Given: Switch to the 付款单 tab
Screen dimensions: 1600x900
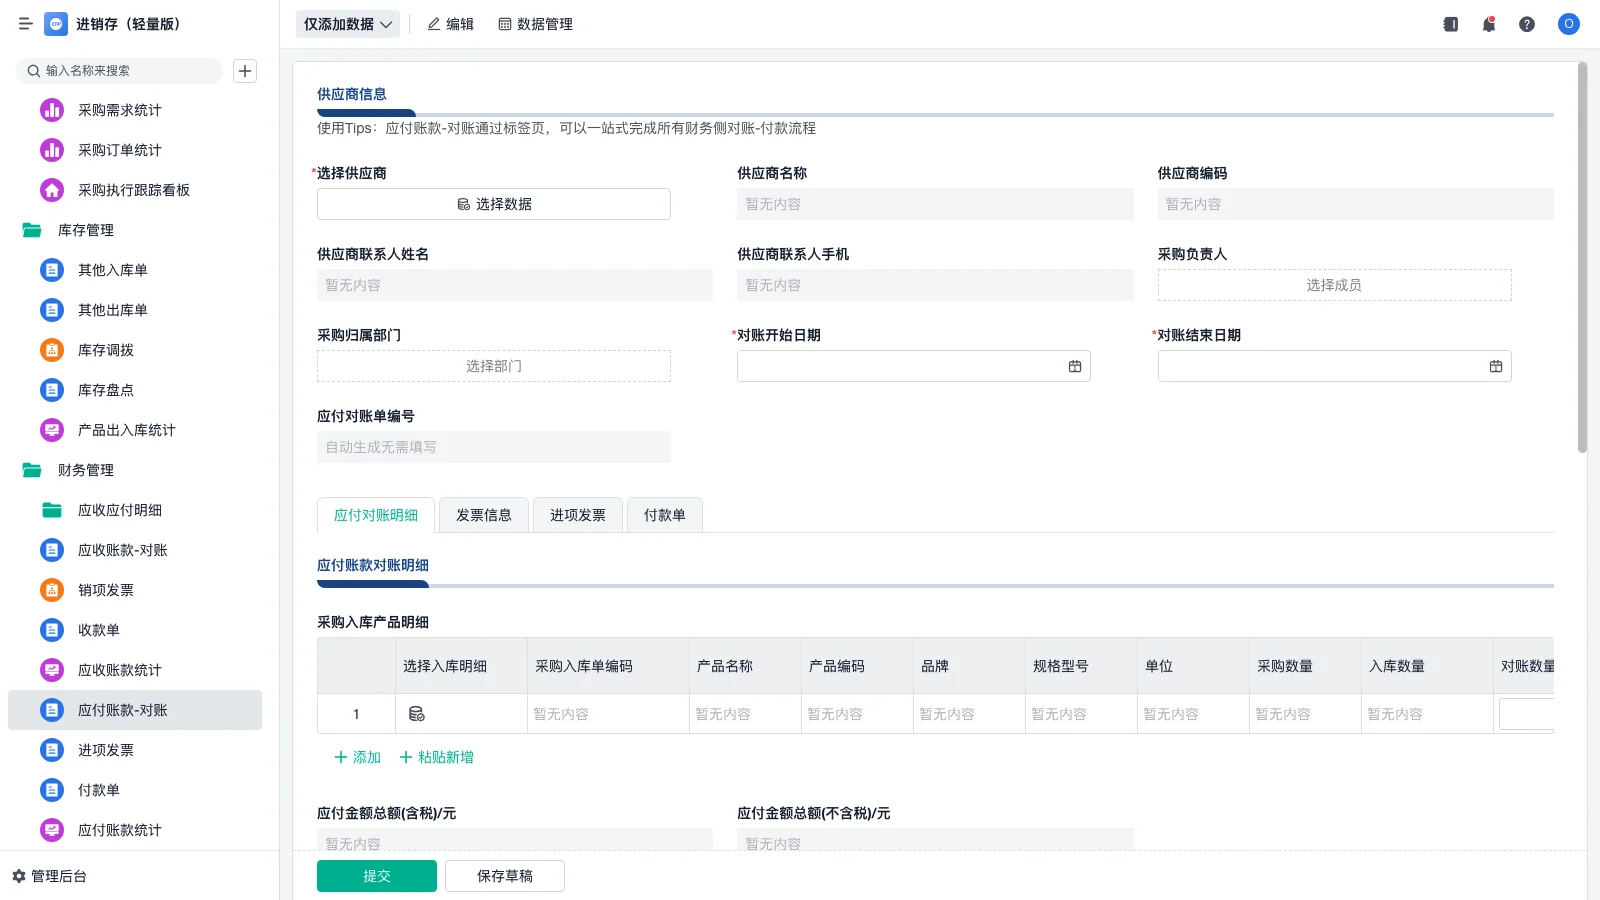Looking at the screenshot, I should 664,515.
